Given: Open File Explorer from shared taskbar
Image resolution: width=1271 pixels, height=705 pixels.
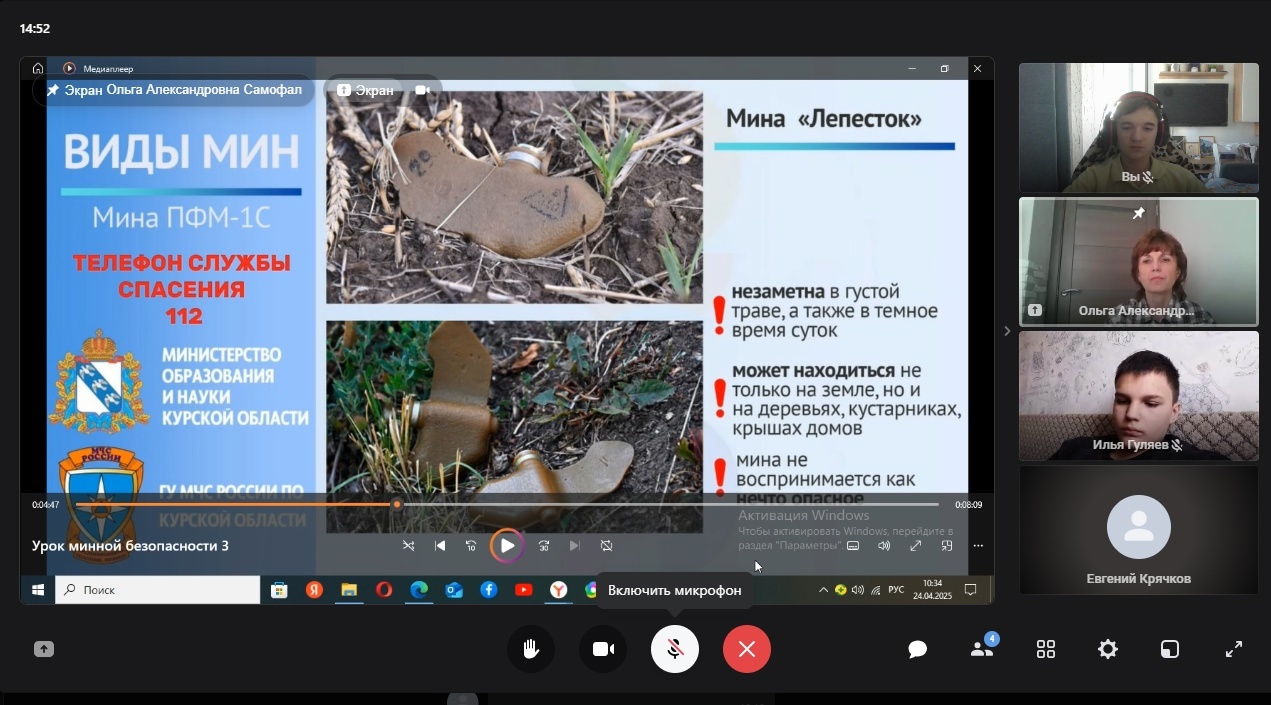Looking at the screenshot, I should click(x=349, y=590).
